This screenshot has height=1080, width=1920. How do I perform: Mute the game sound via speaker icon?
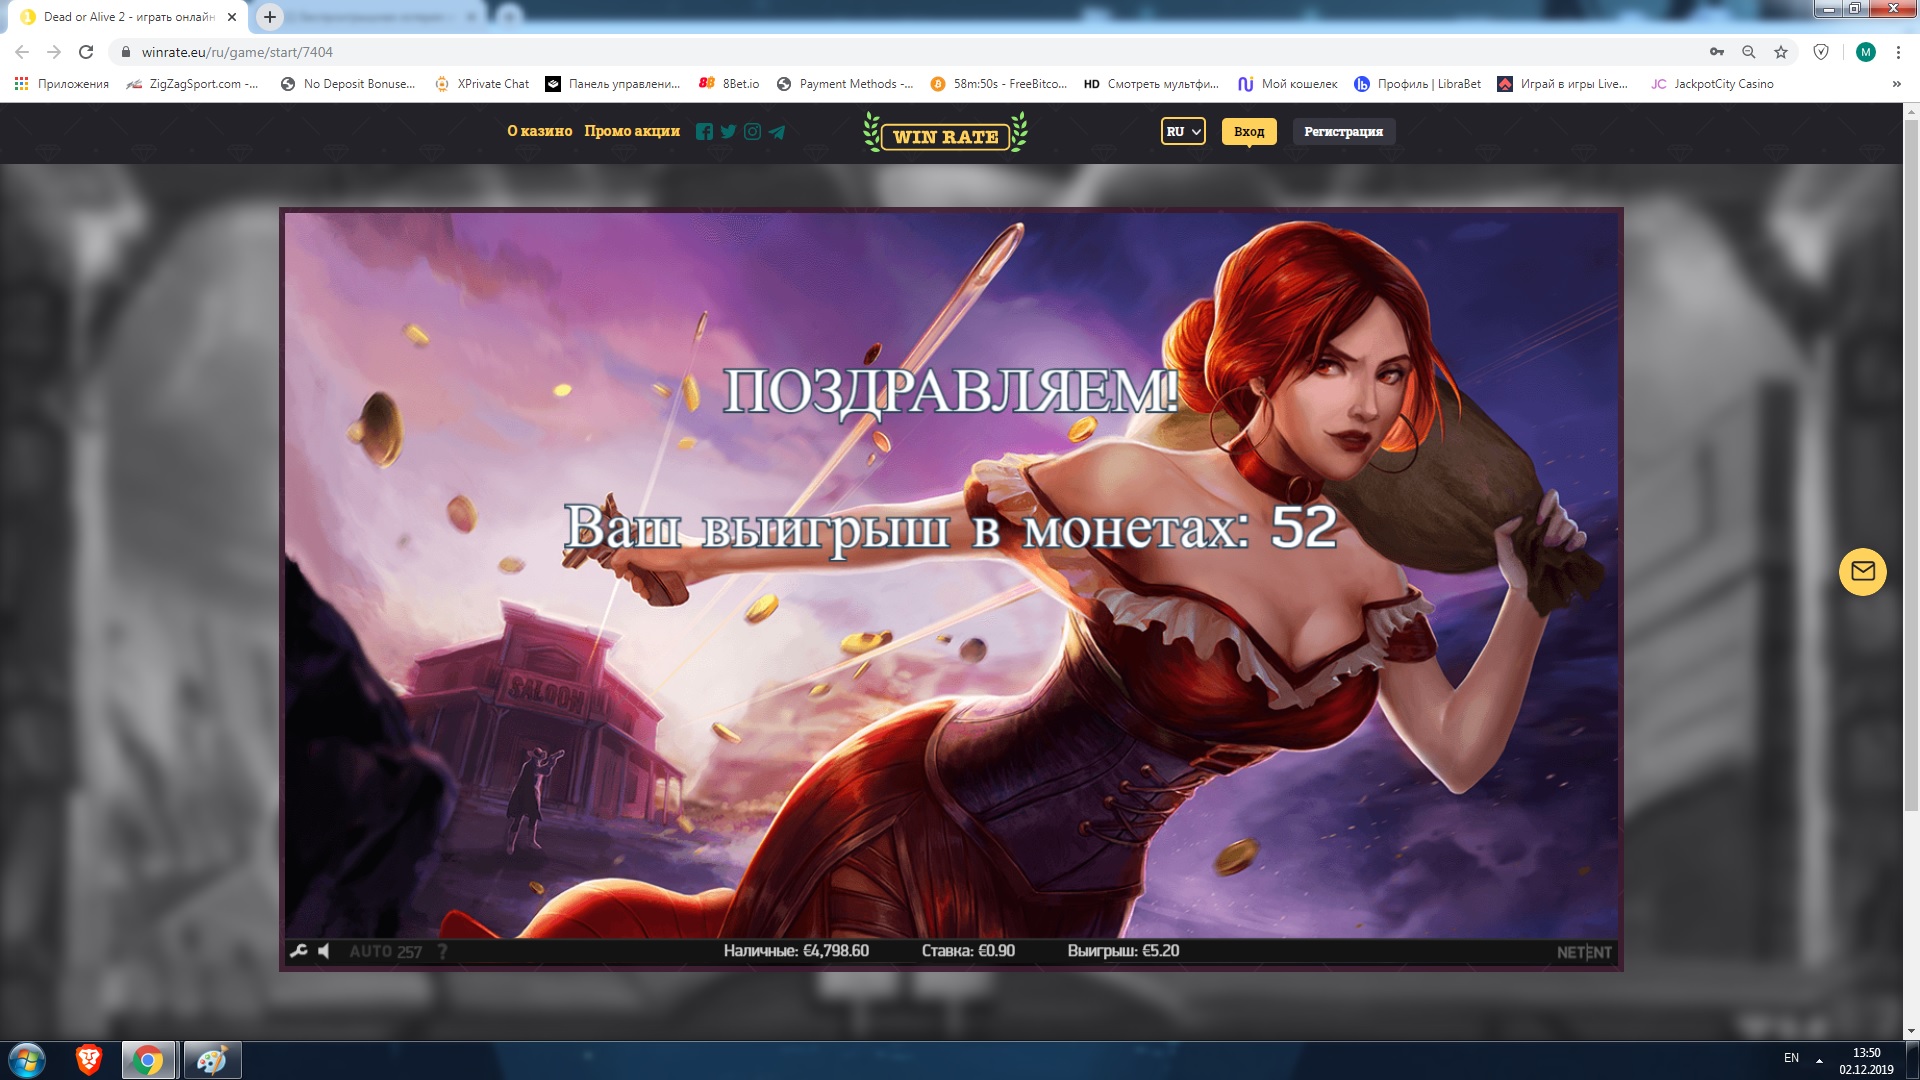(323, 951)
